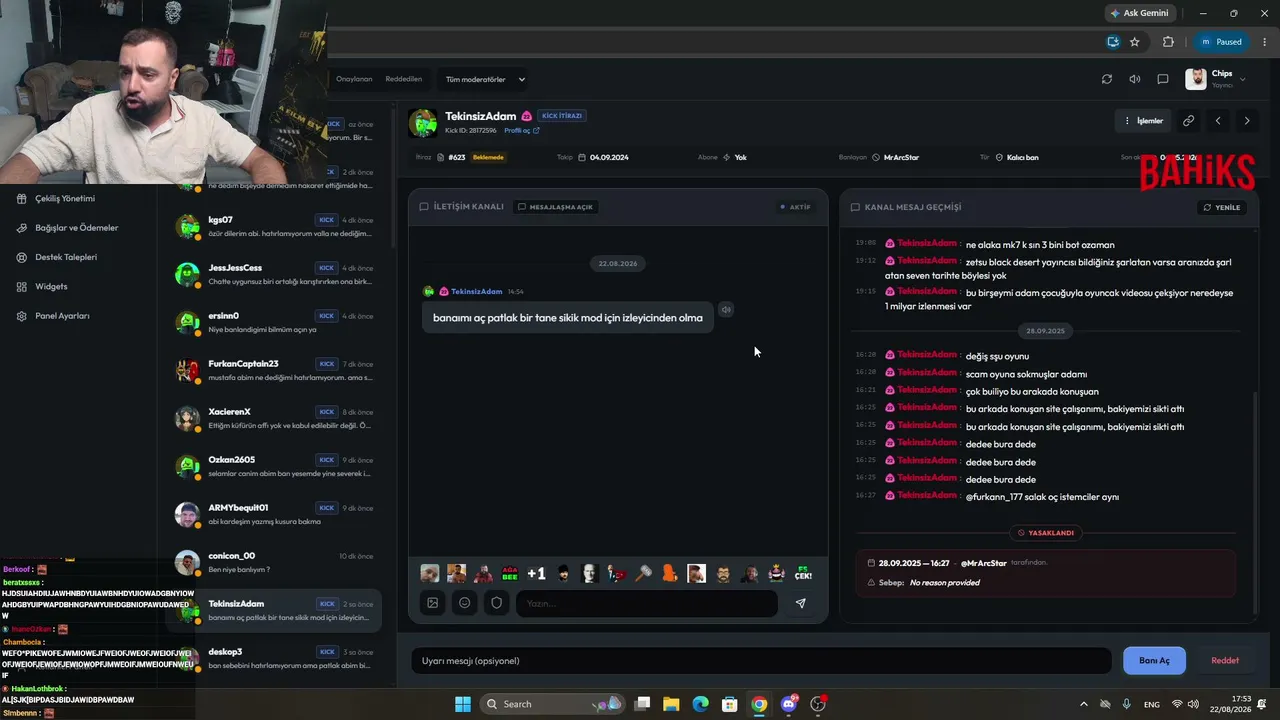Click the ENG language indicator

tap(1152, 704)
